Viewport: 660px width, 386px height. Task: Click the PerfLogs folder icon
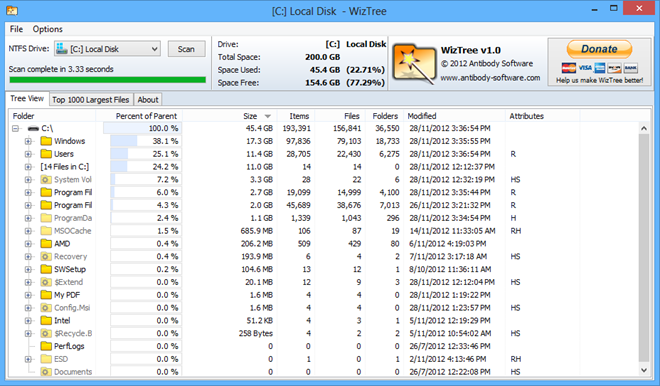coord(46,346)
